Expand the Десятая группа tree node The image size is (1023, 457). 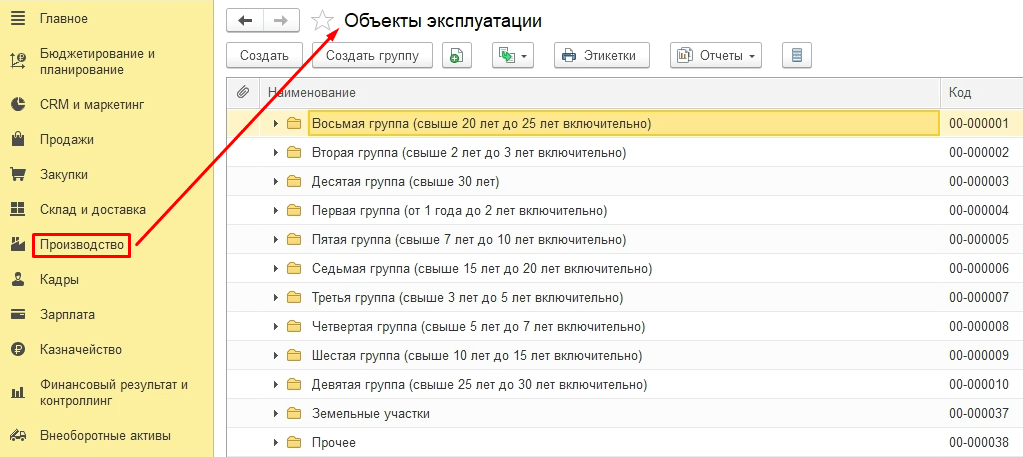coord(276,181)
